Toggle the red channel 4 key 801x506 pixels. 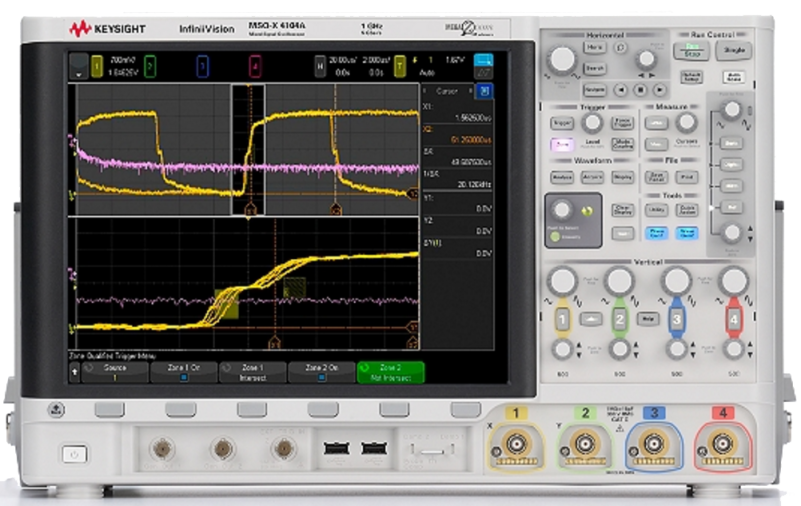tap(734, 320)
